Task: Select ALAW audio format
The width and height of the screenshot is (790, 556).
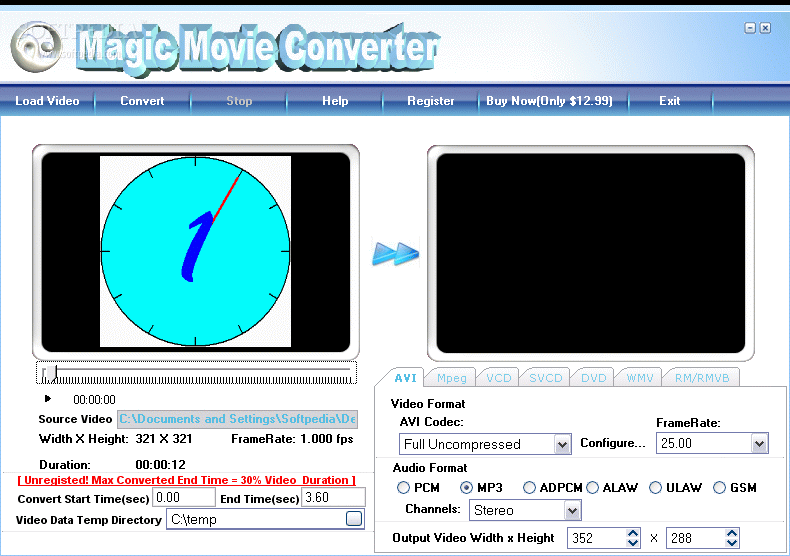Action: [x=592, y=488]
